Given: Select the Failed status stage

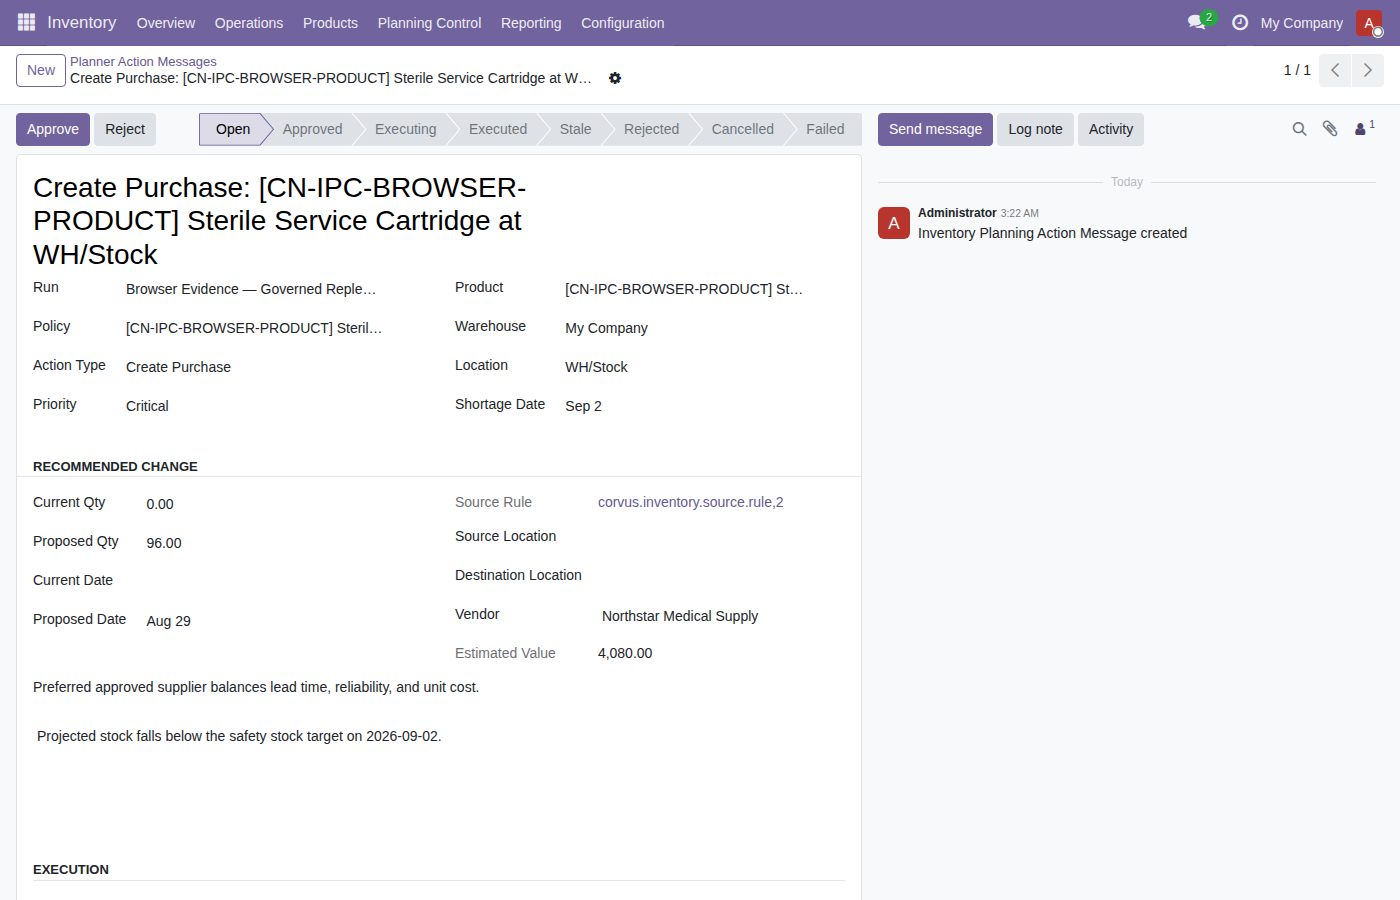Looking at the screenshot, I should (x=825, y=129).
